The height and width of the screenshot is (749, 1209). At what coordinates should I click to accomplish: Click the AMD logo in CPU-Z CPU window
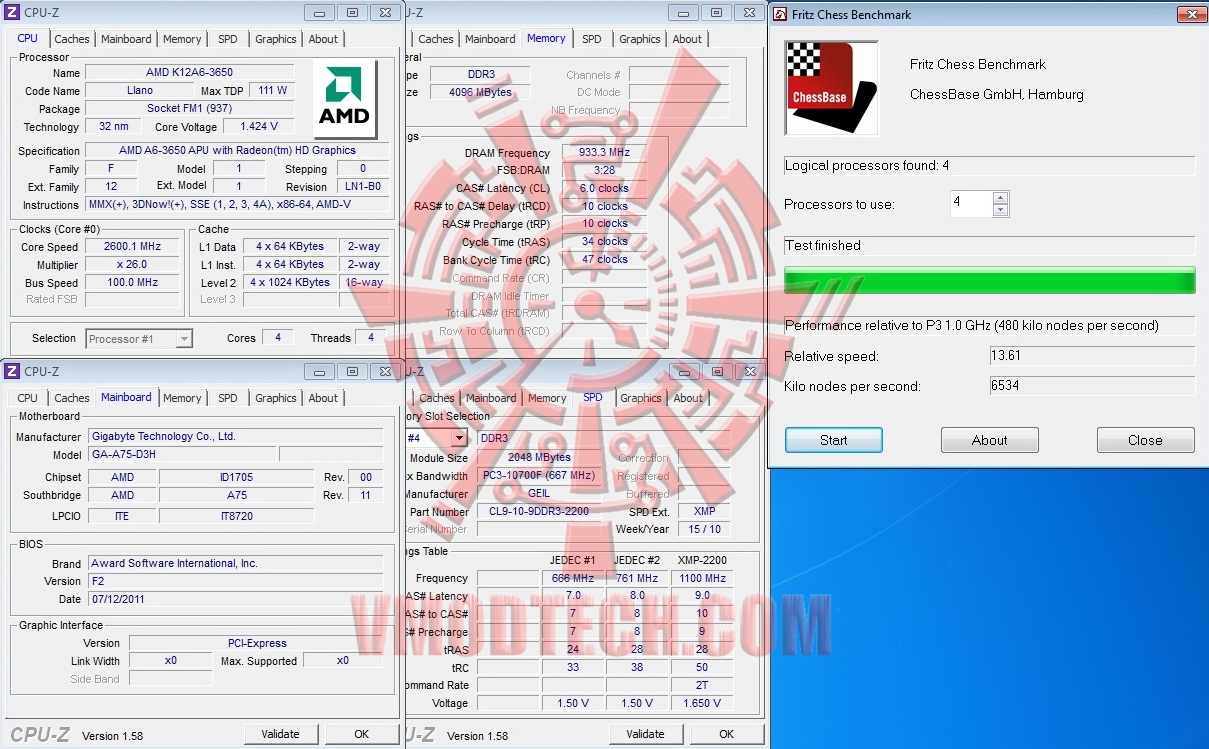tap(345, 100)
